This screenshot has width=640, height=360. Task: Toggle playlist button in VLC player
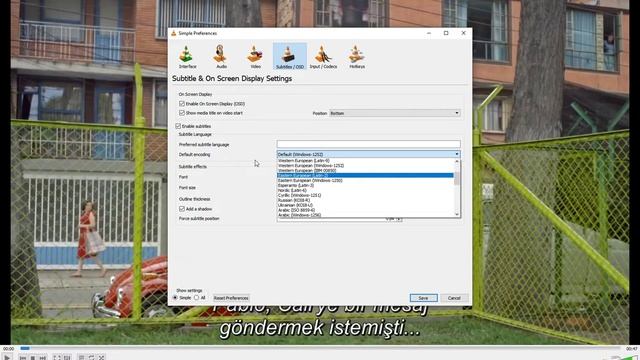point(81,358)
